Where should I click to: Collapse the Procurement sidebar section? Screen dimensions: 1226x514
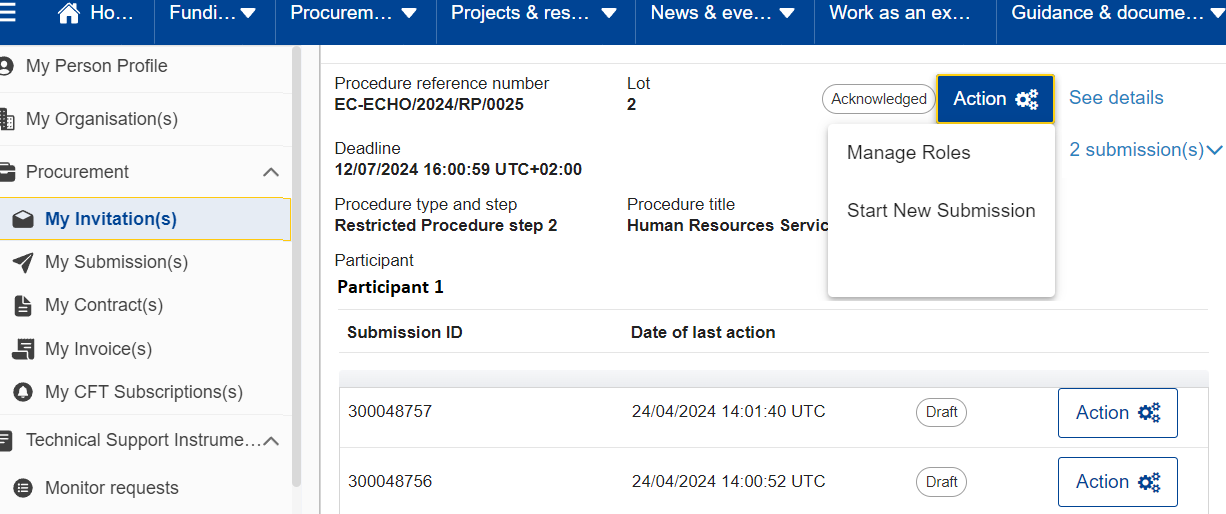coord(270,172)
